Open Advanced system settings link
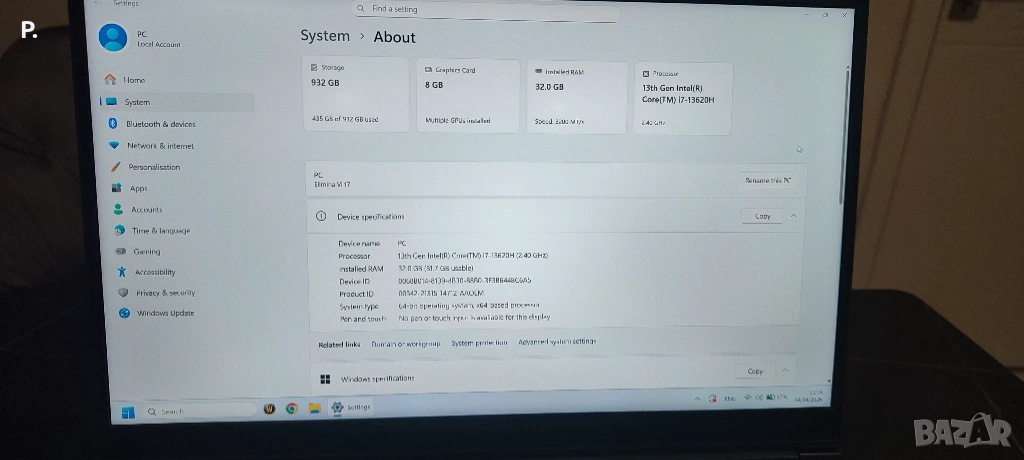 [557, 342]
